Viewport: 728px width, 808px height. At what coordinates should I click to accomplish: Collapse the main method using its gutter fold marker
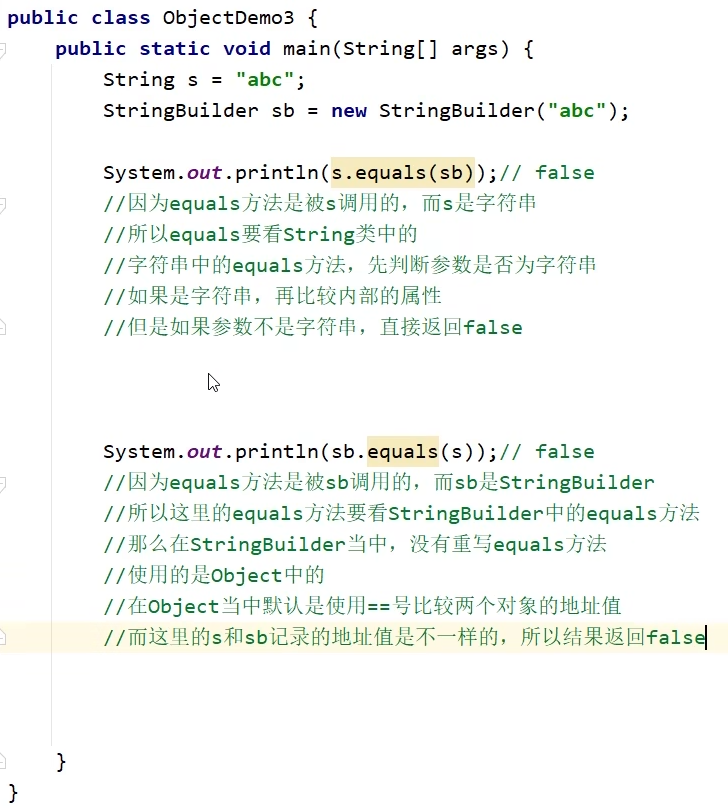tap(3, 50)
